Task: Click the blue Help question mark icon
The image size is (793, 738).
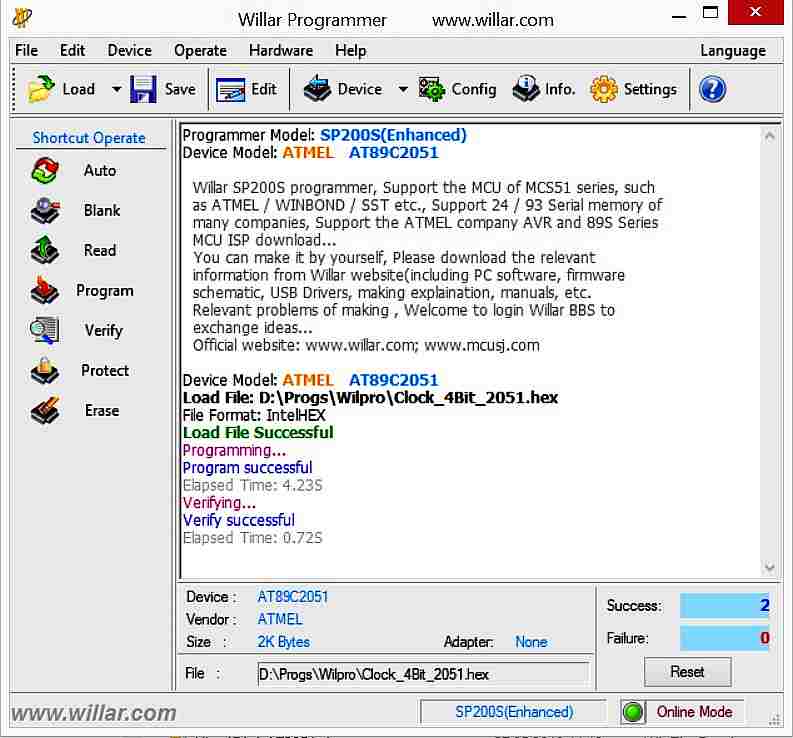Action: point(712,90)
